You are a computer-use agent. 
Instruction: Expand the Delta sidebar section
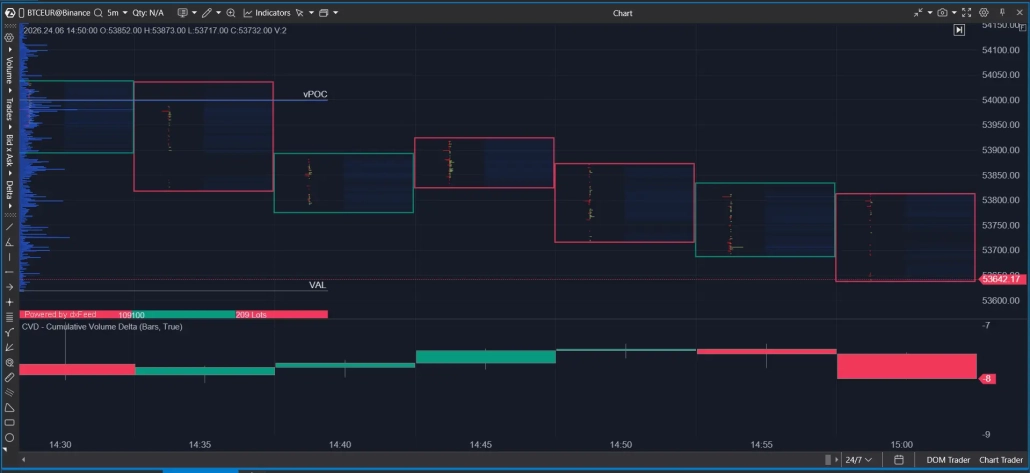point(10,192)
